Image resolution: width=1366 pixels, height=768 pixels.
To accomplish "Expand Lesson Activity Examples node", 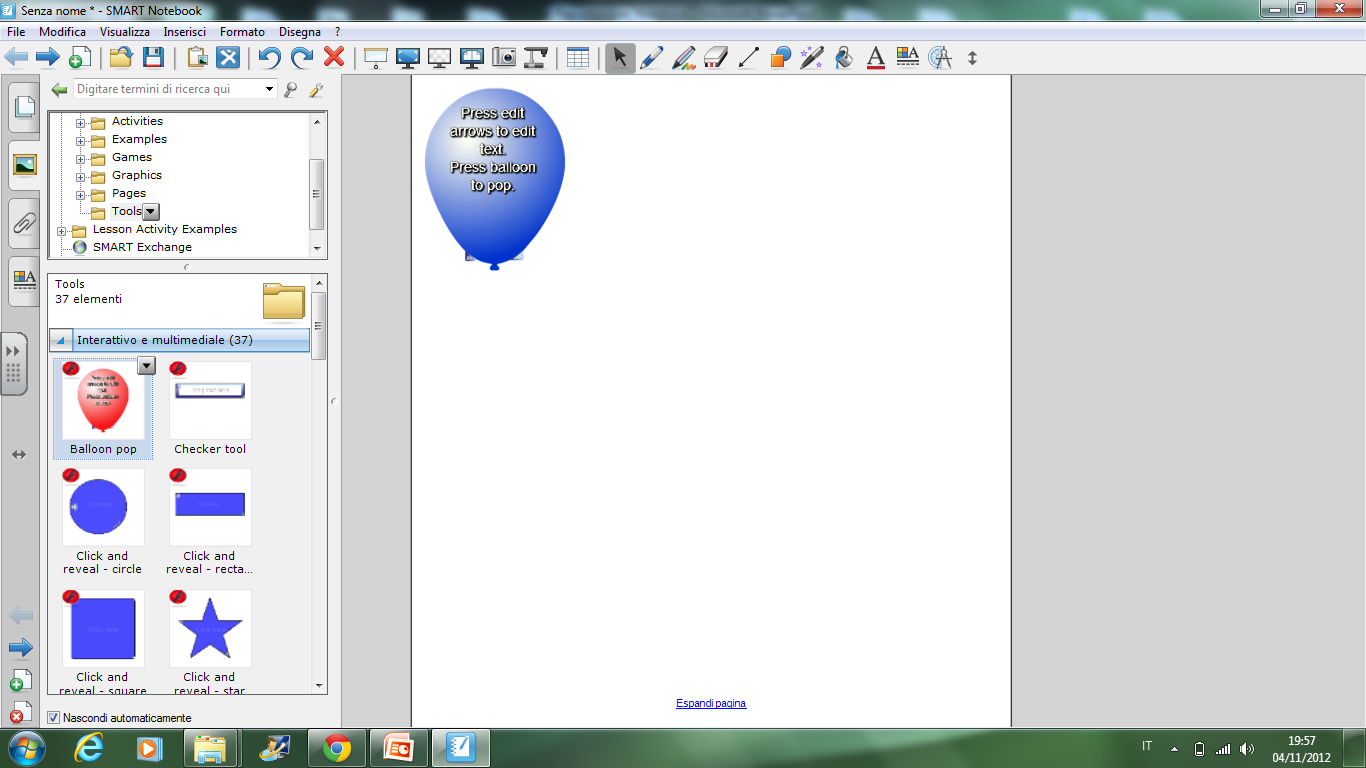I will (63, 231).
